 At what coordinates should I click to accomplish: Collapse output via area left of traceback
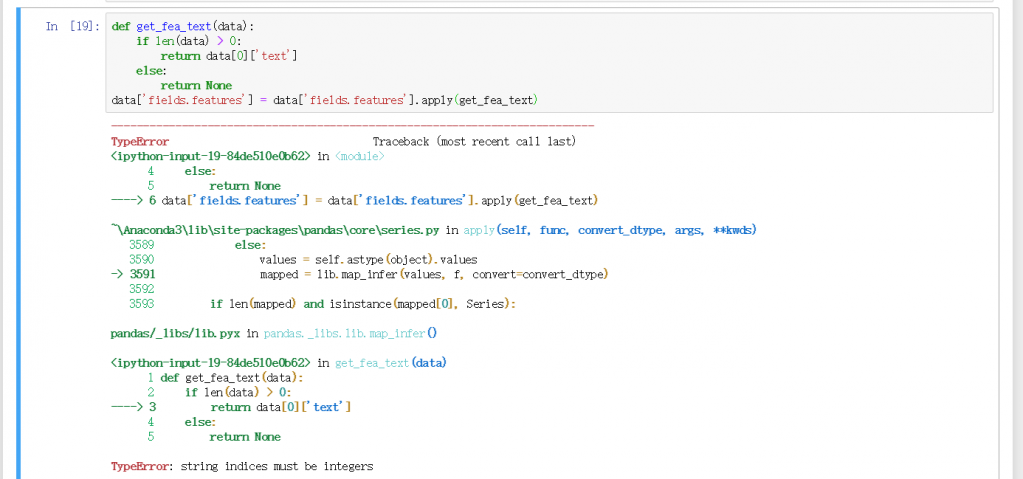point(60,300)
